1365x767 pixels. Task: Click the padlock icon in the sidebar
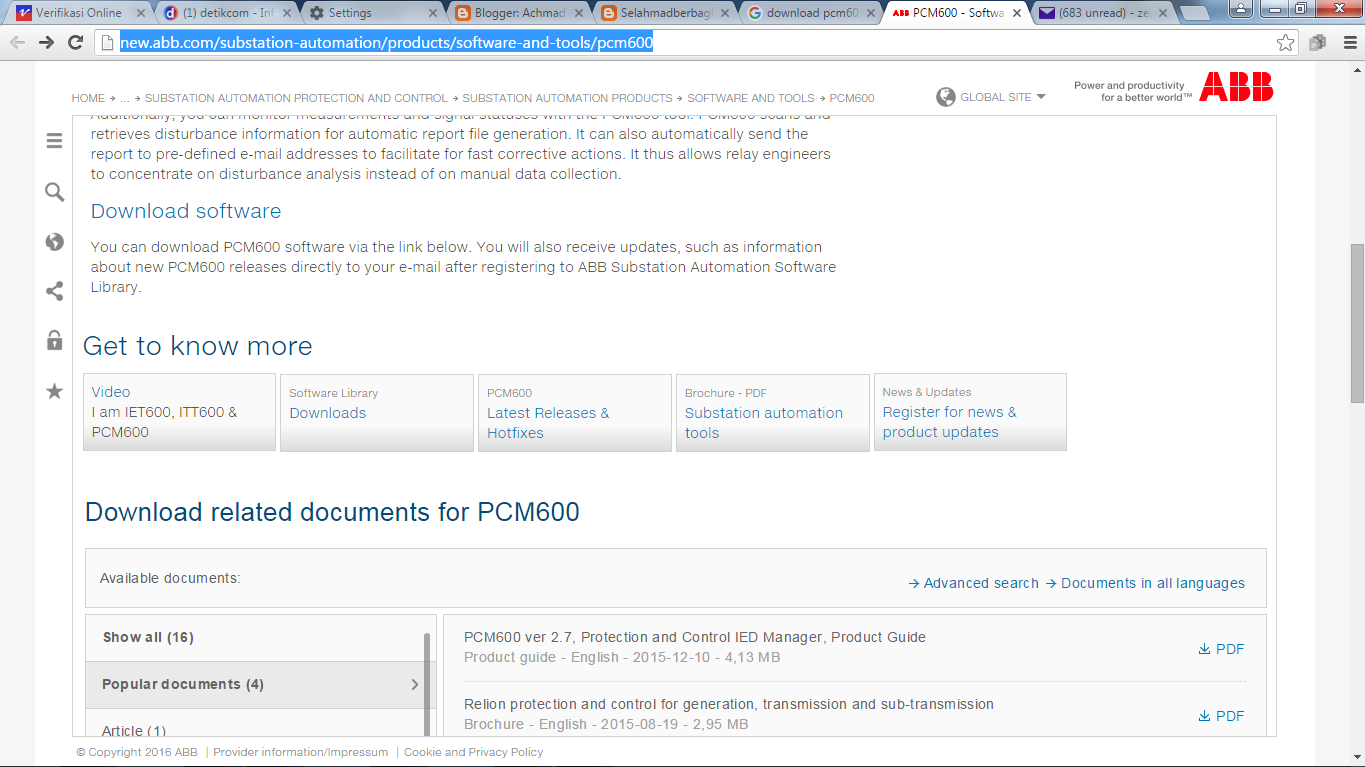point(54,341)
